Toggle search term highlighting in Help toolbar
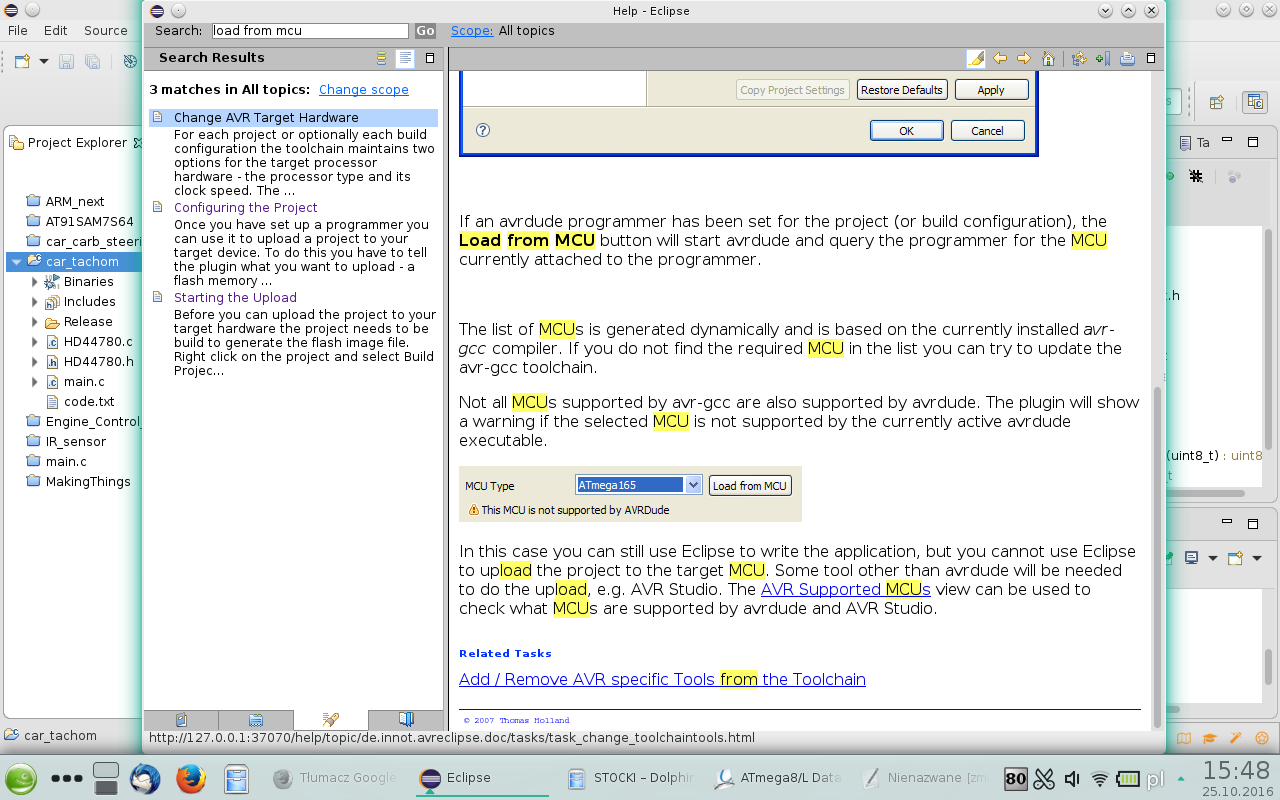This screenshot has width=1280, height=800. pos(976,58)
